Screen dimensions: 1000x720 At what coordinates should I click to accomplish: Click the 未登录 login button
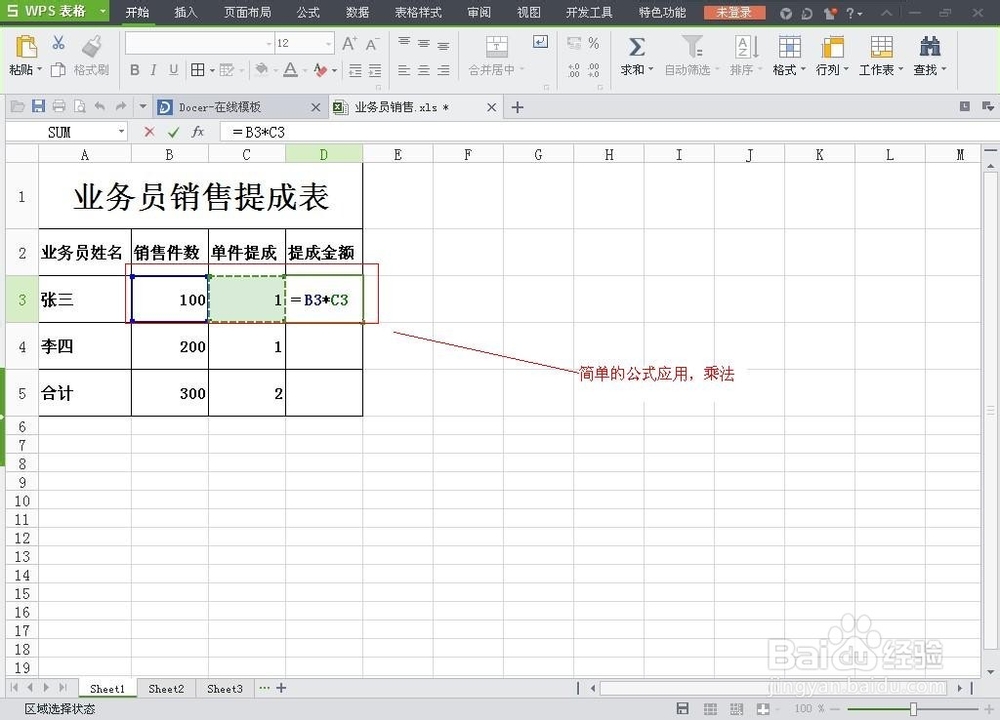click(x=735, y=12)
